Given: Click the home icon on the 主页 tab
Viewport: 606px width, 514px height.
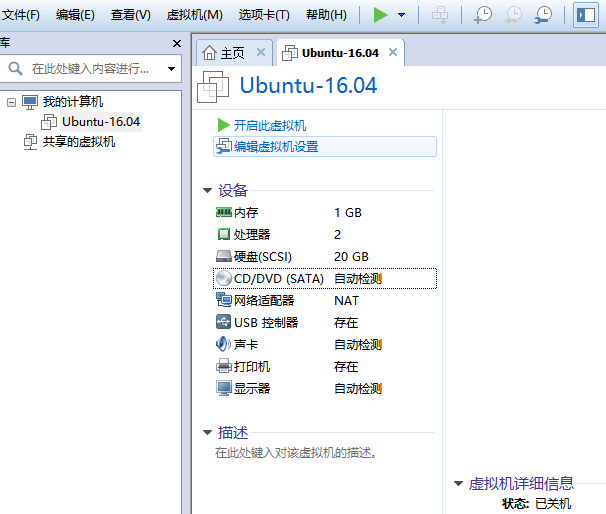Looking at the screenshot, I should coord(209,53).
